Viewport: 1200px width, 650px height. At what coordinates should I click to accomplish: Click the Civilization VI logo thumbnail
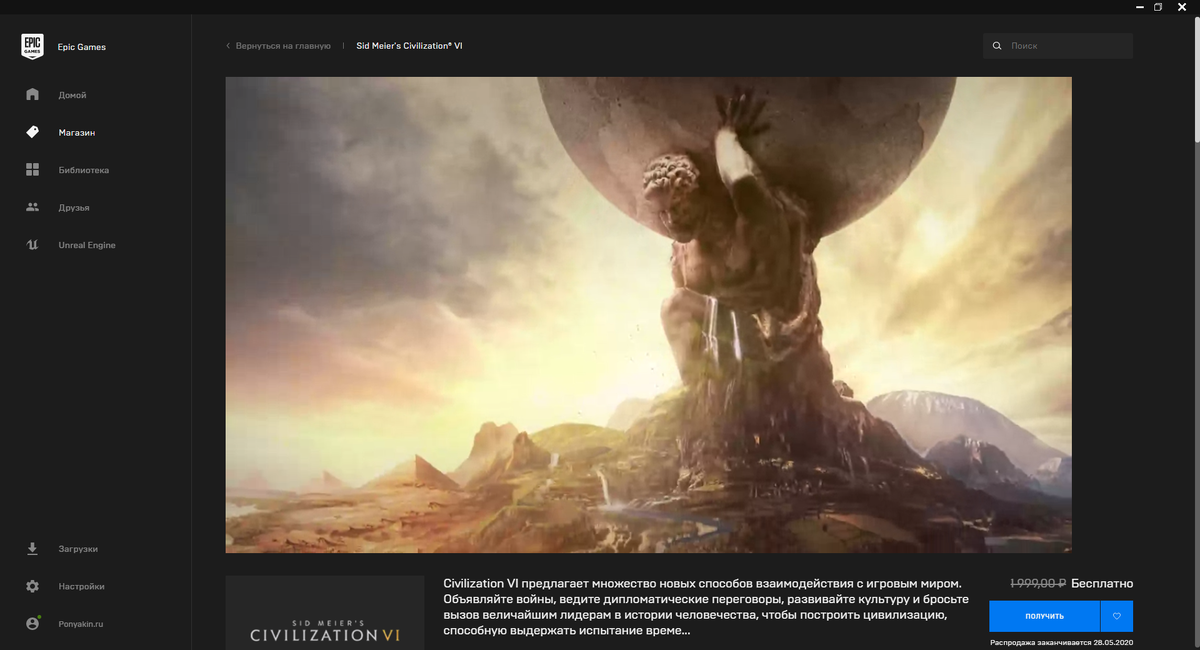325,613
